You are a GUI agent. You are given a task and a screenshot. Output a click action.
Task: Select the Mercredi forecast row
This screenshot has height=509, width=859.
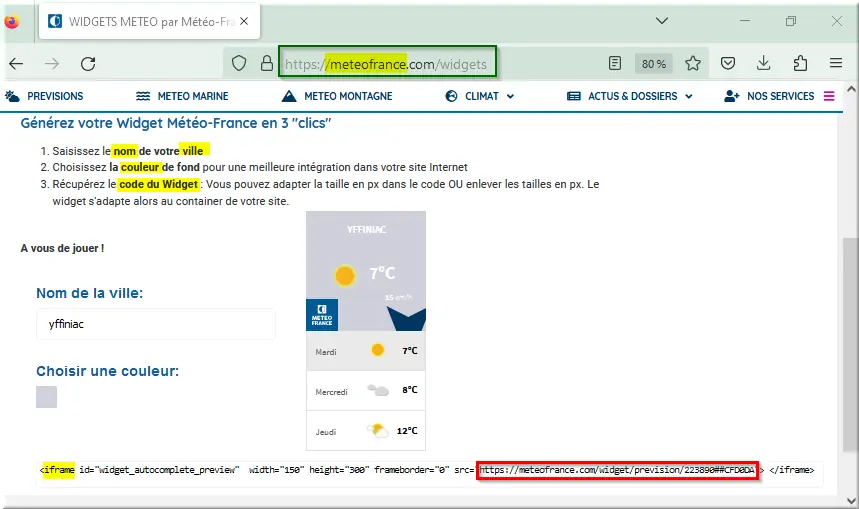pos(366,391)
